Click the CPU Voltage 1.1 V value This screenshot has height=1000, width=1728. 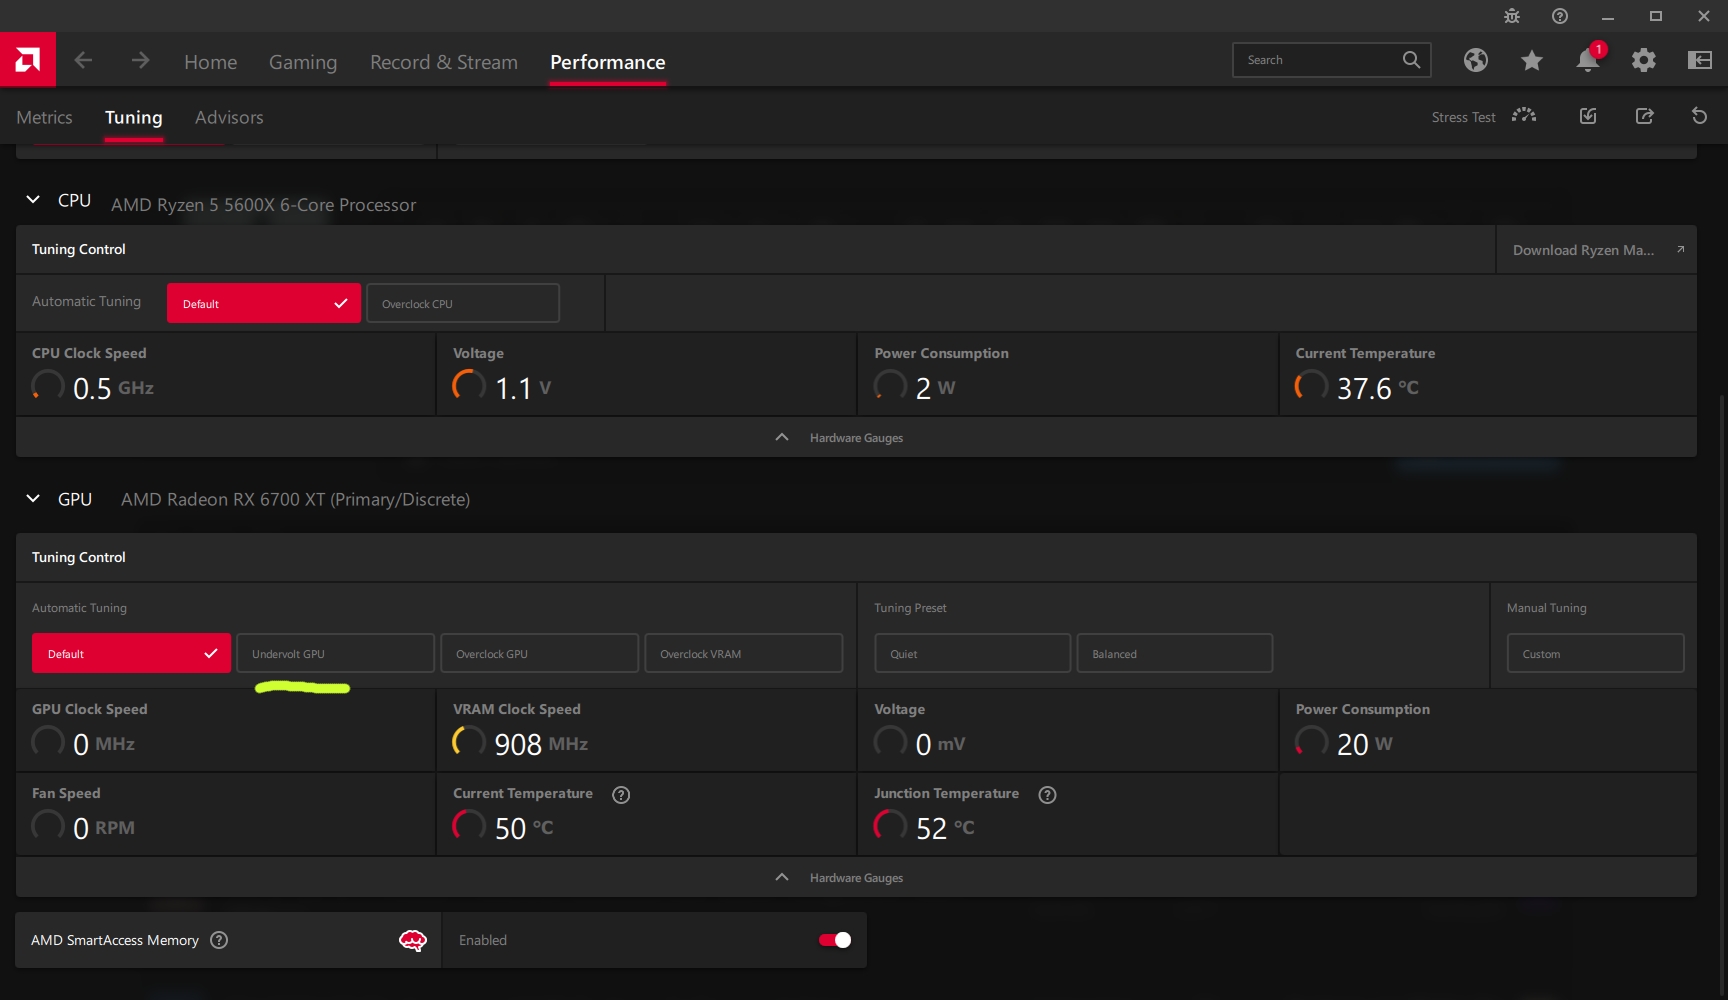coord(523,388)
